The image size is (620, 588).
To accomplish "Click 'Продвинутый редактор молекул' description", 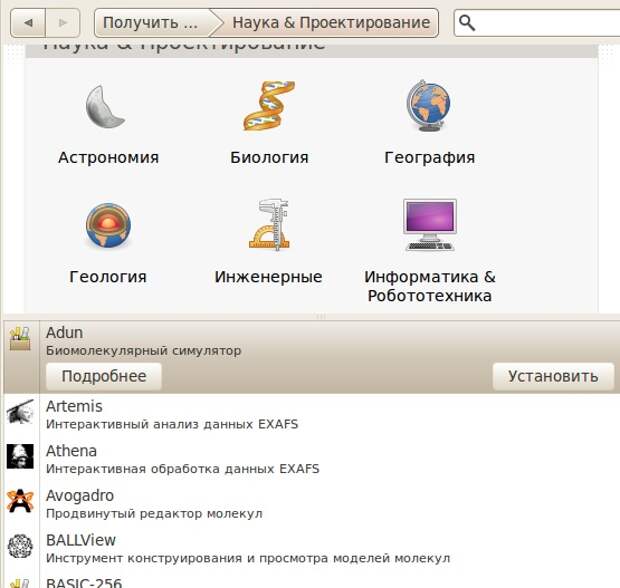I will (154, 514).
